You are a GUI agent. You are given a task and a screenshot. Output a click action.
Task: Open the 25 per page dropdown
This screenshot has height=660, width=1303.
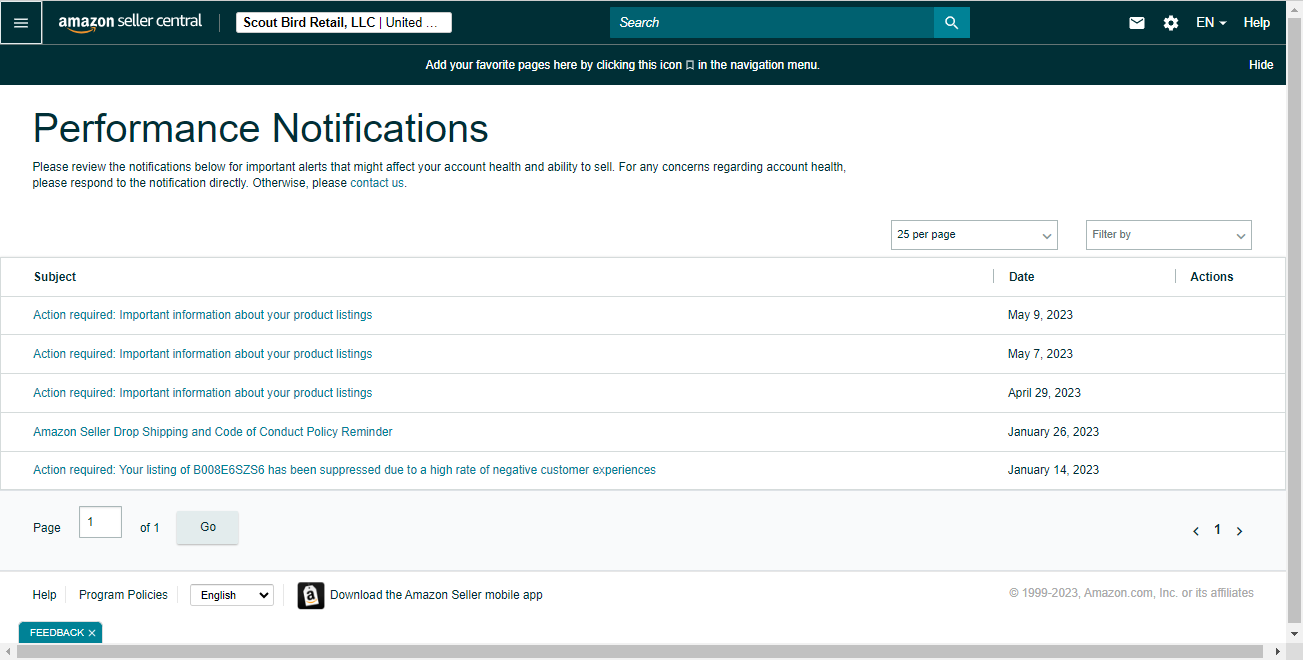[x=974, y=235]
